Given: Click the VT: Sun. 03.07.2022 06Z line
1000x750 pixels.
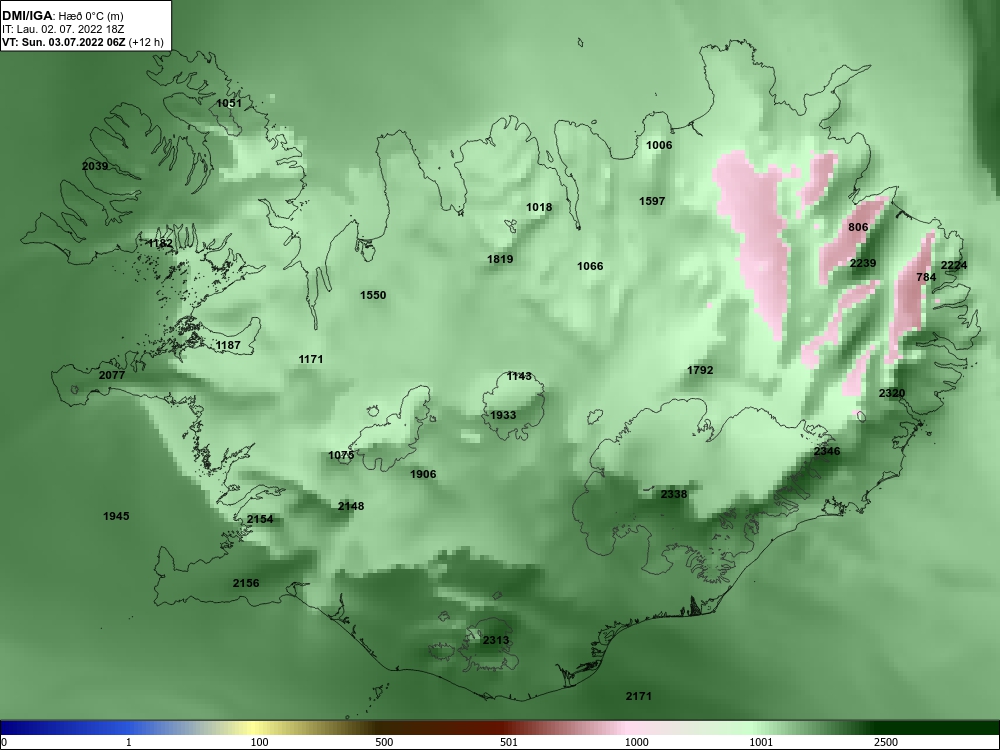Looking at the screenshot, I should click(x=82, y=43).
